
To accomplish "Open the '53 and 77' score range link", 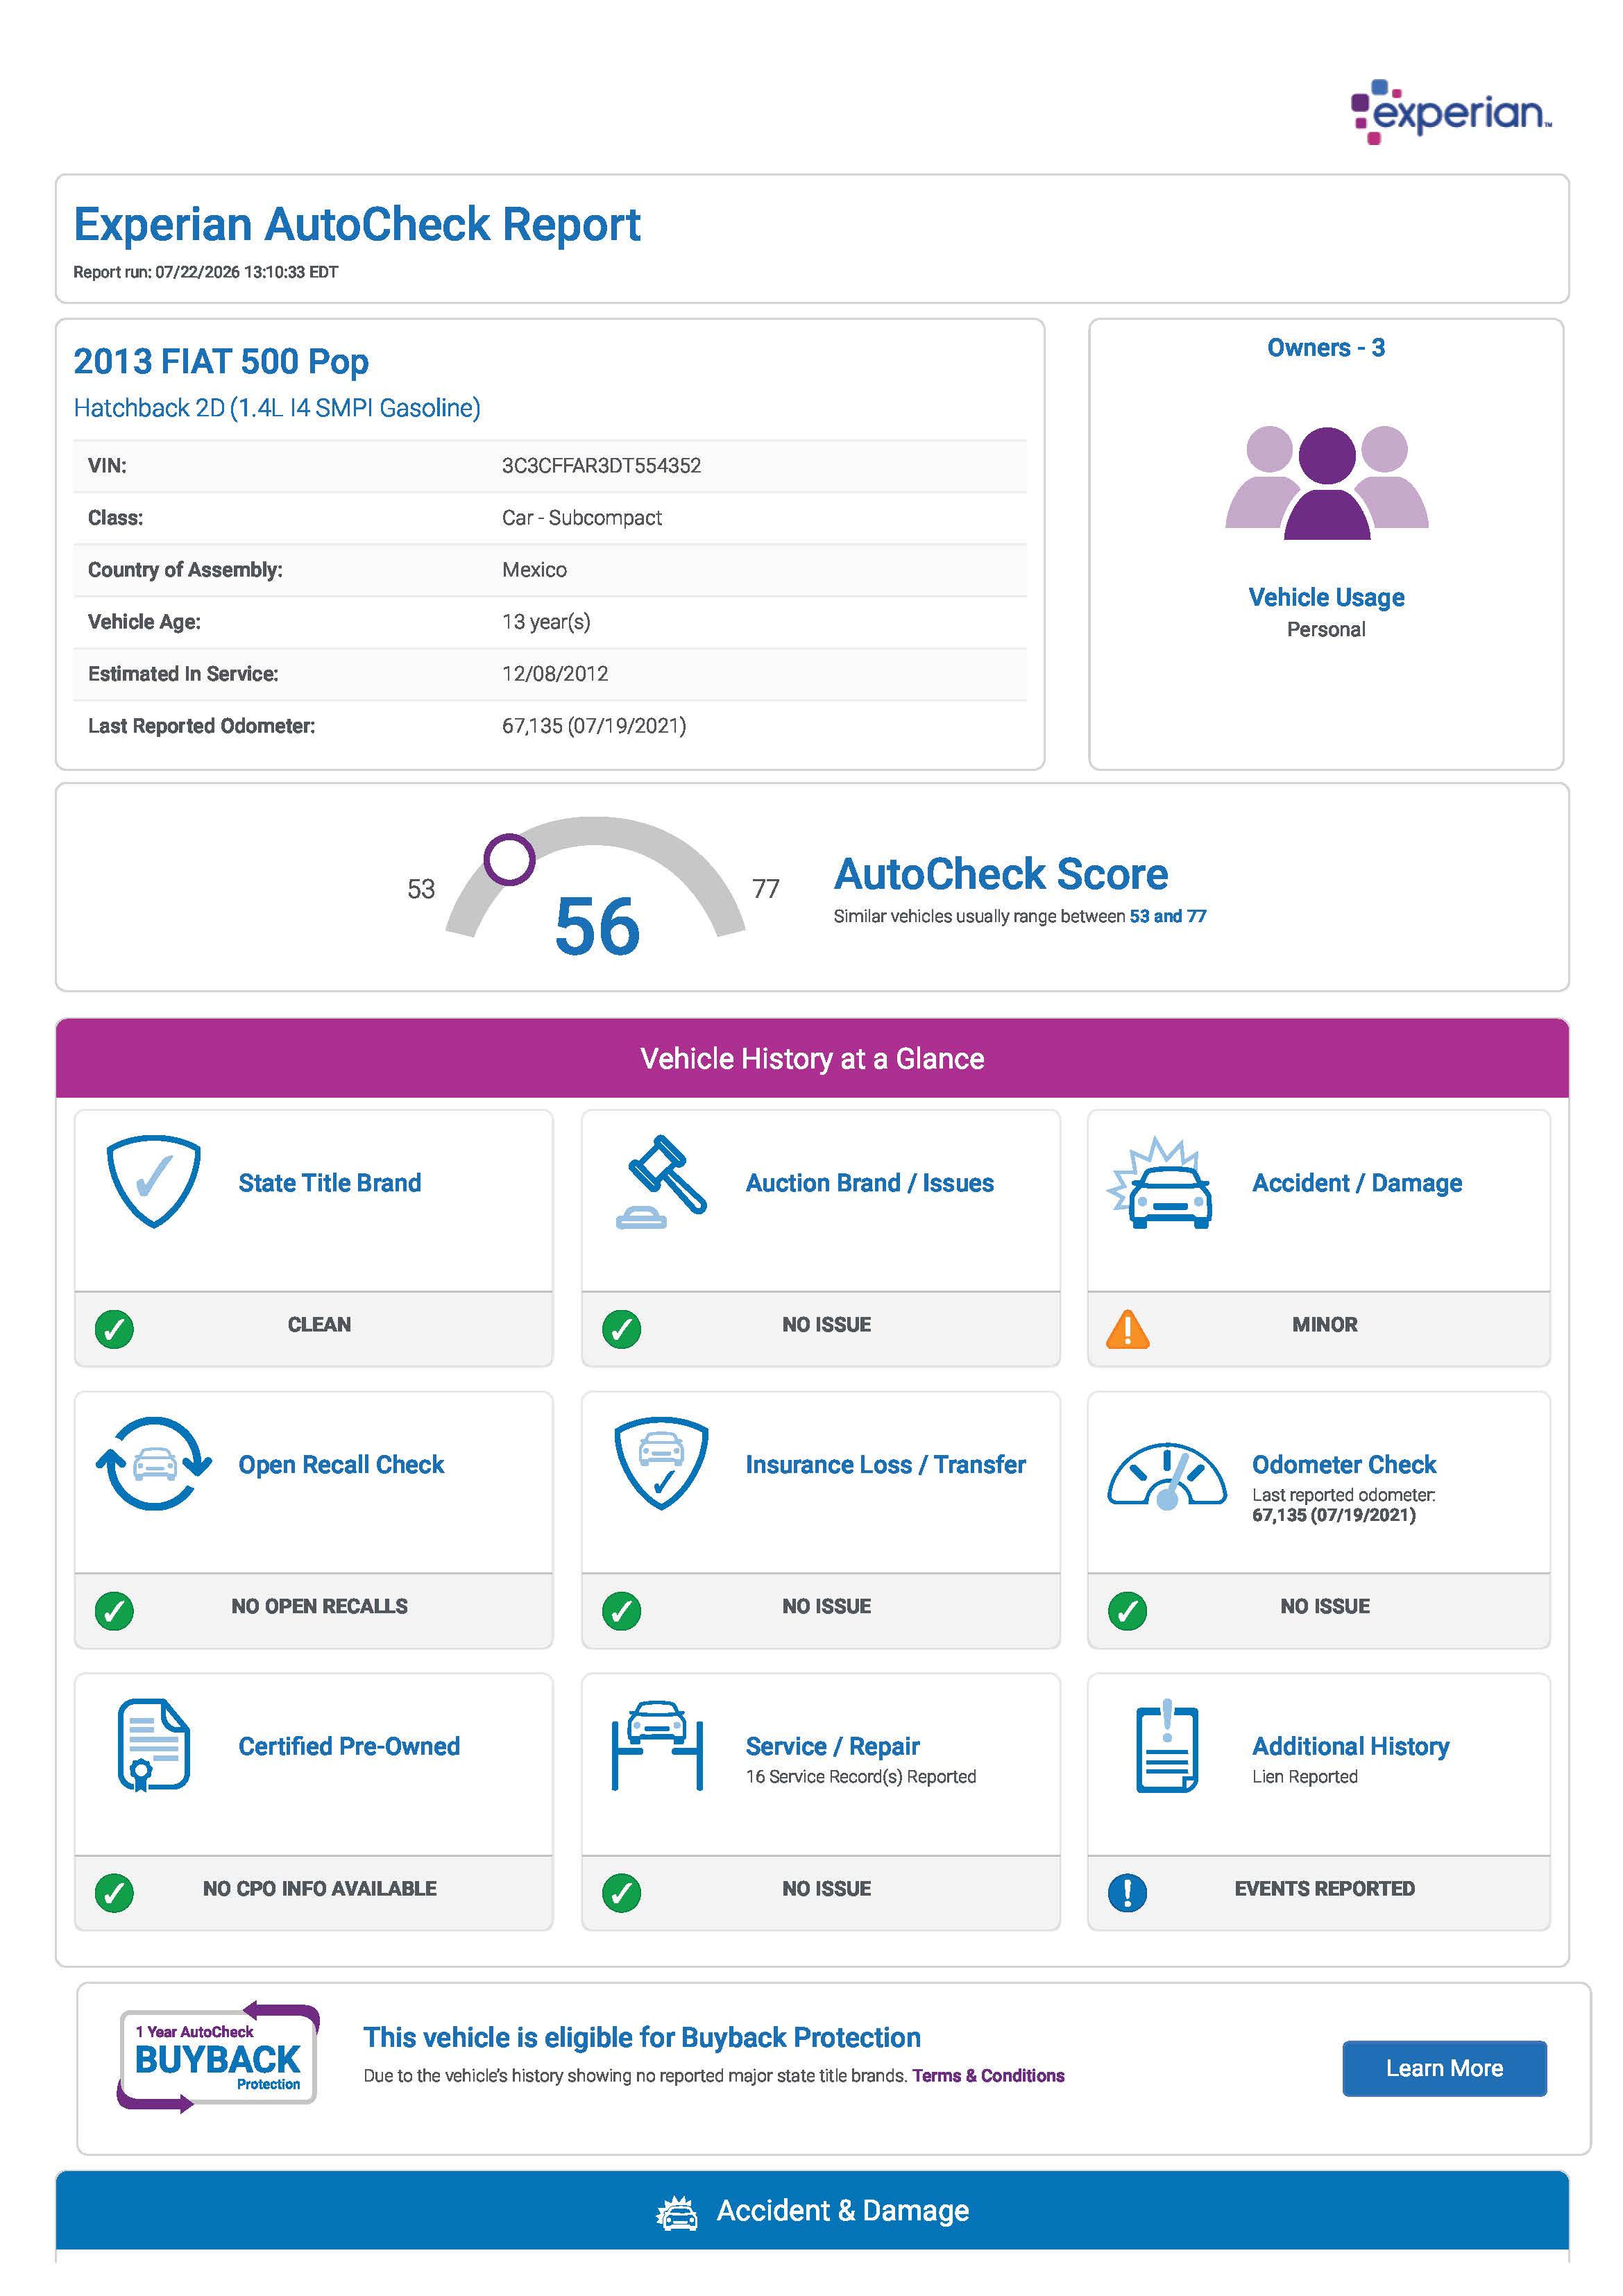I will (x=1167, y=916).
